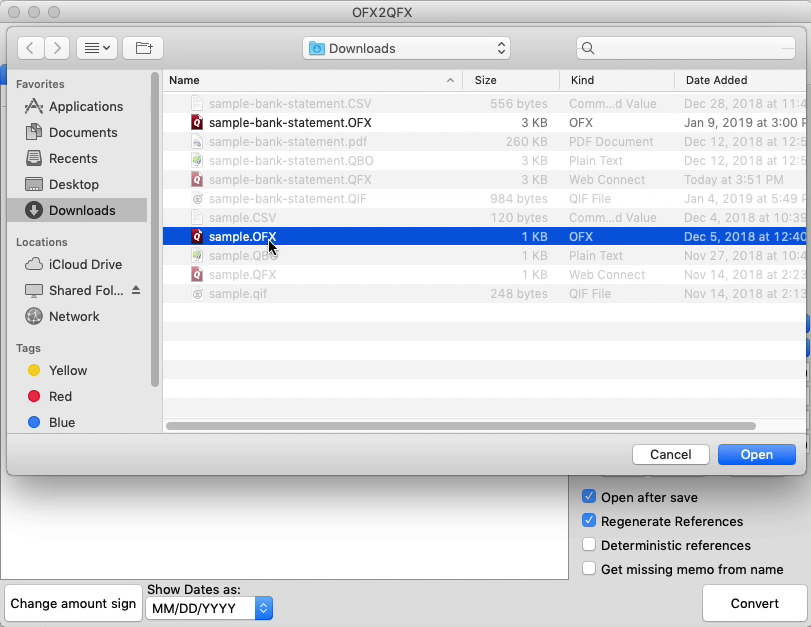The image size is (811, 627).
Task: Click the 3 KB size of sample-bank-statement.OFX
Action: click(534, 123)
